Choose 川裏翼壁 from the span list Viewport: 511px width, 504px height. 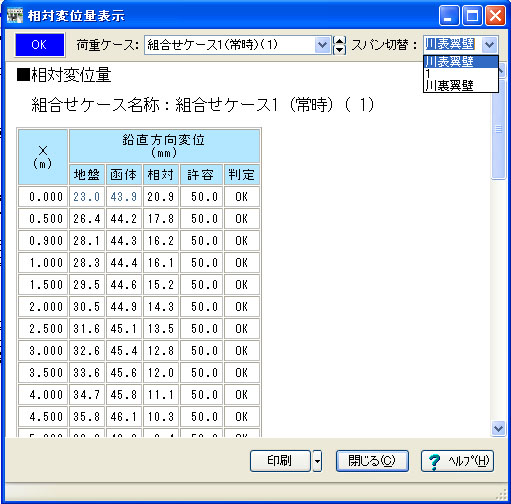click(x=460, y=85)
